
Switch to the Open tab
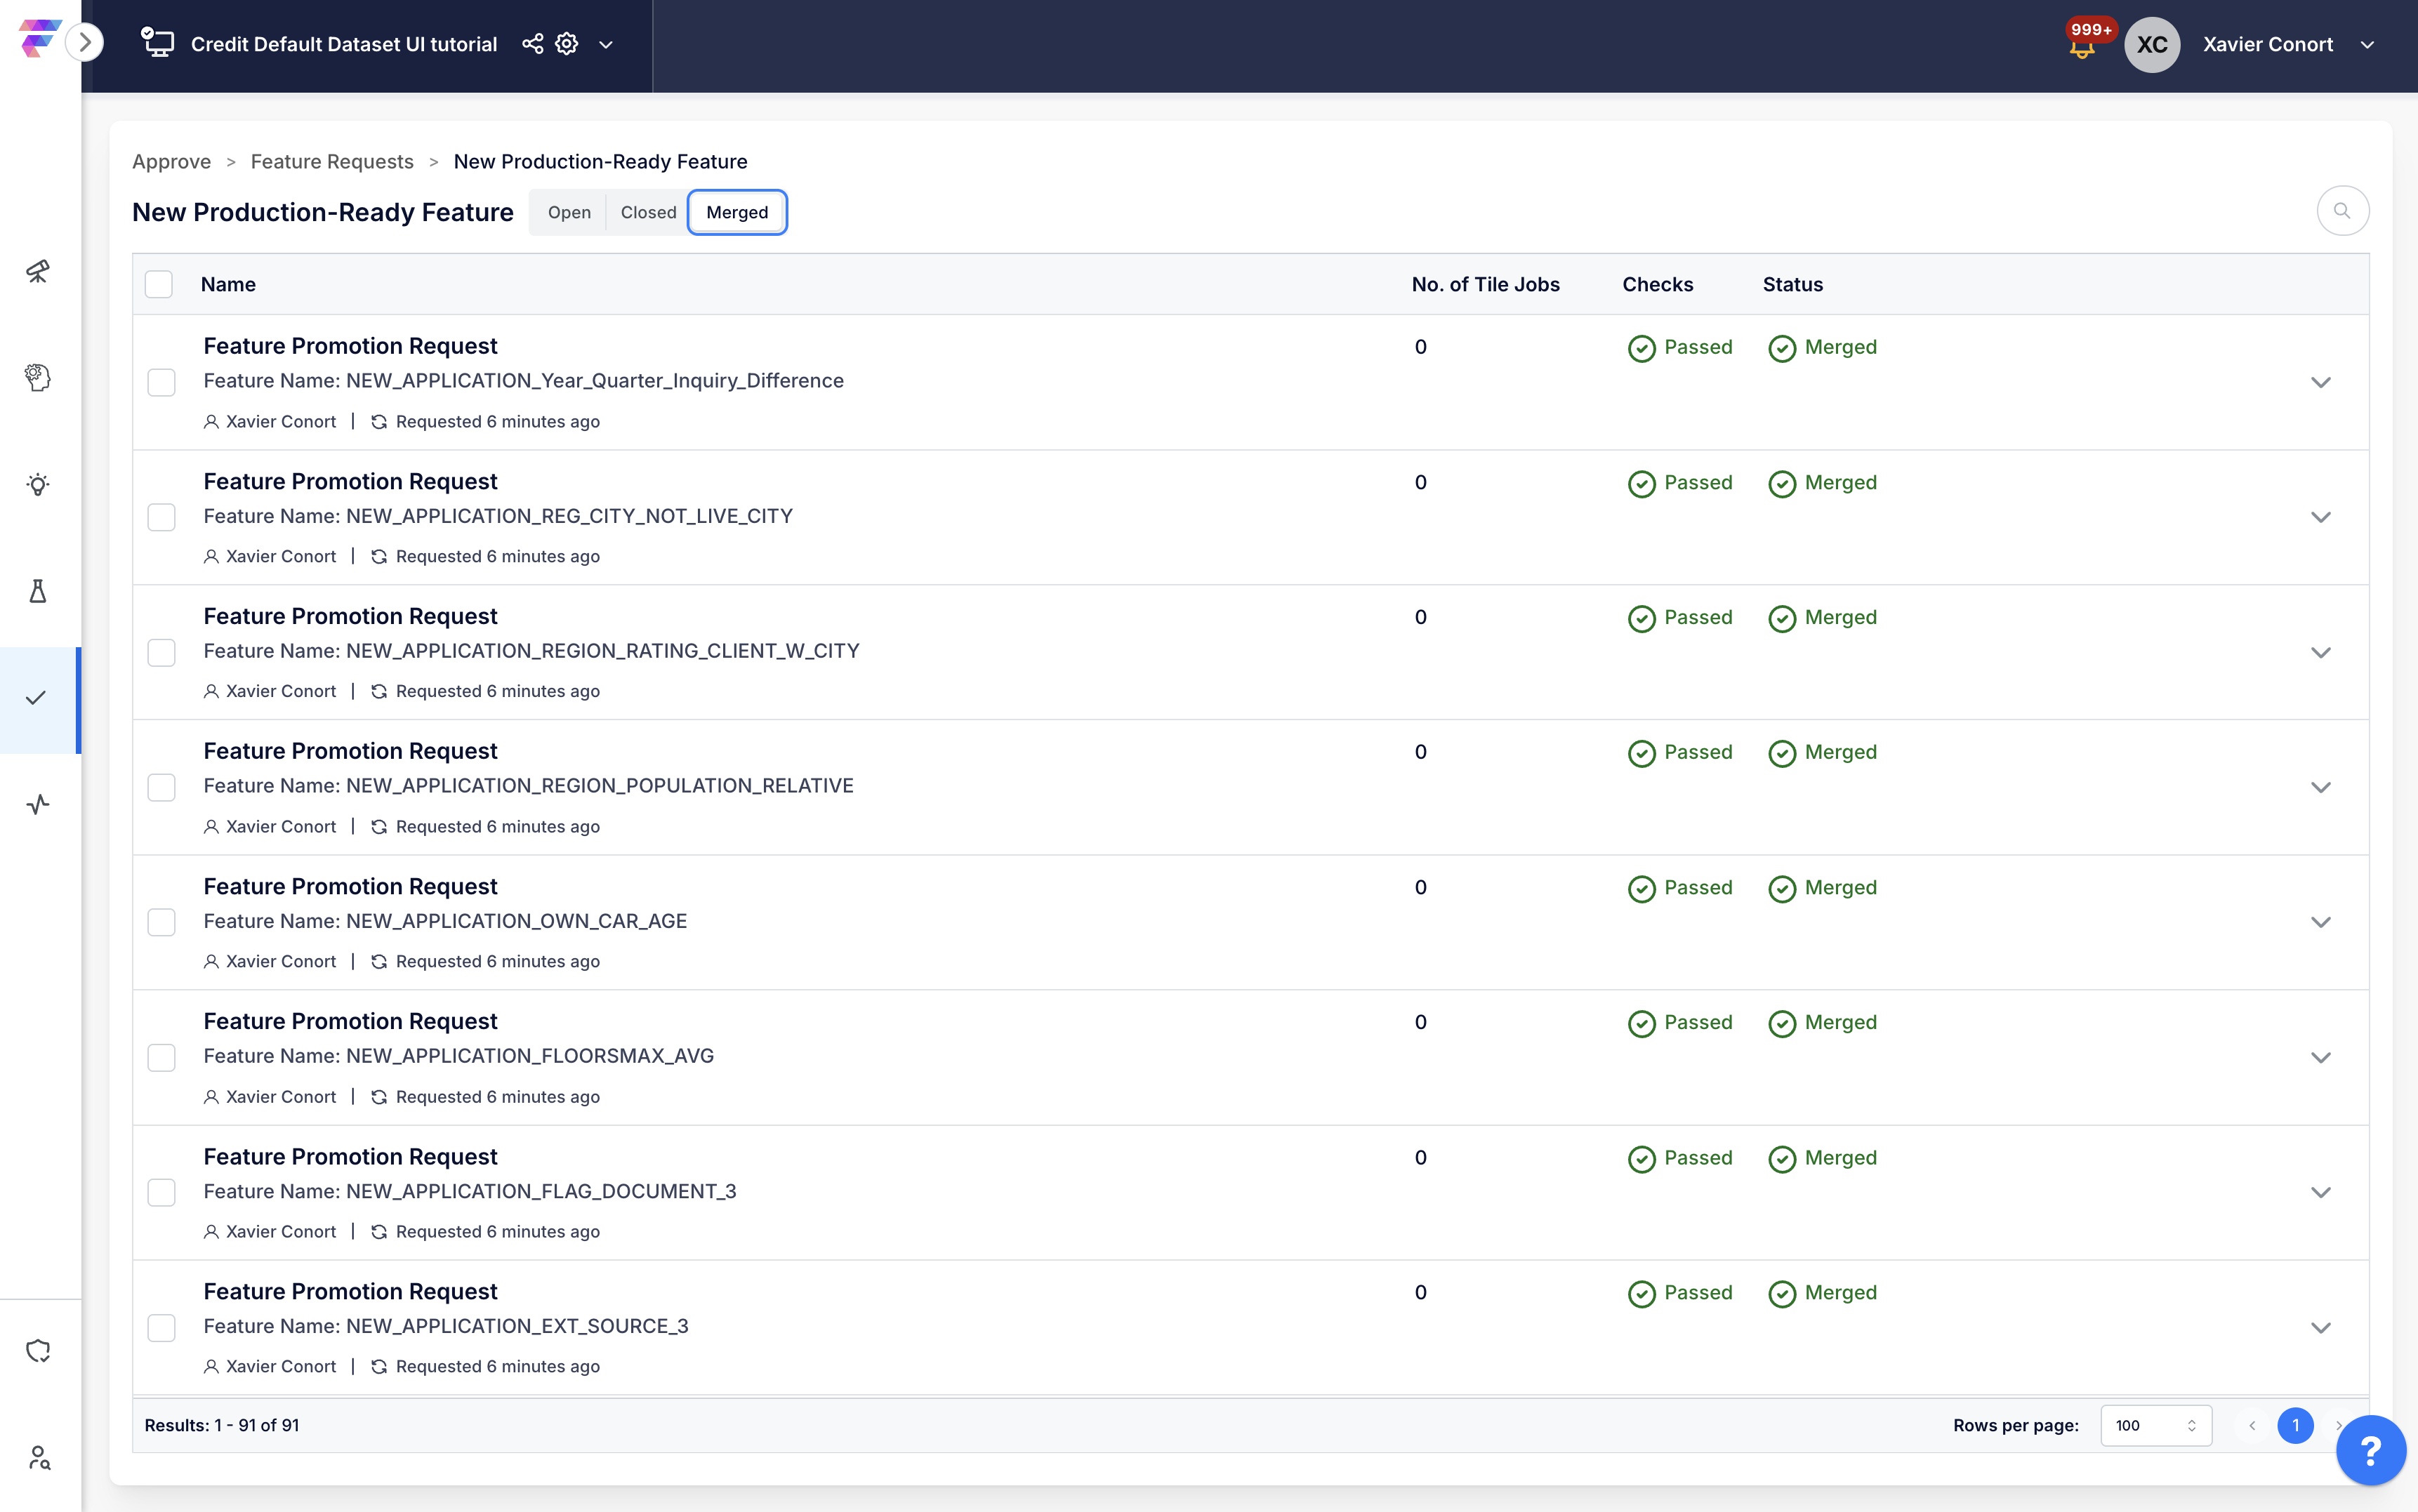[x=569, y=212]
